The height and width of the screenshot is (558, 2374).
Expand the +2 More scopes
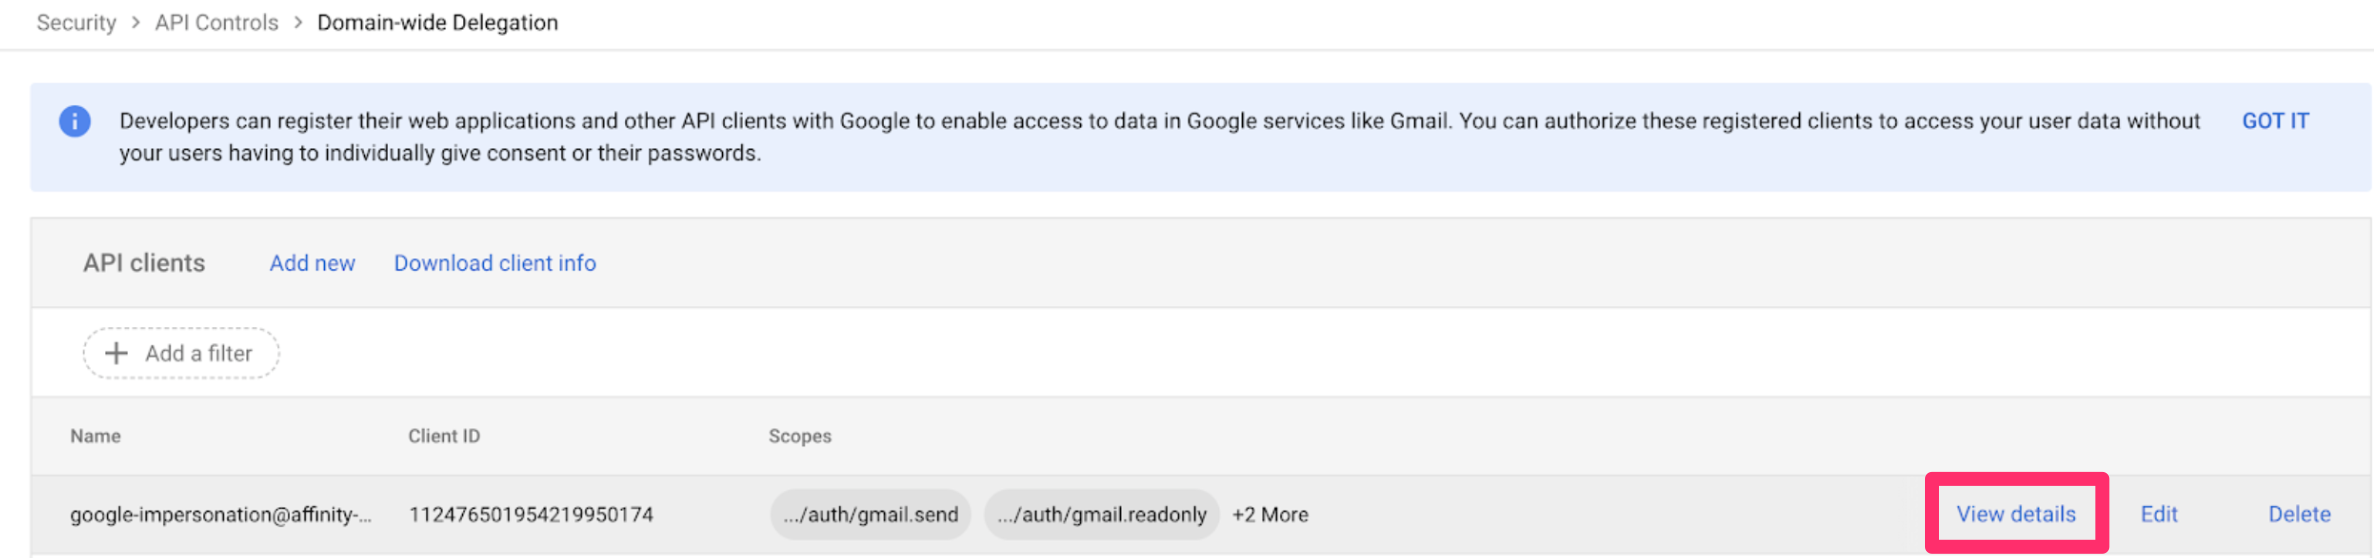pyautogui.click(x=1269, y=514)
